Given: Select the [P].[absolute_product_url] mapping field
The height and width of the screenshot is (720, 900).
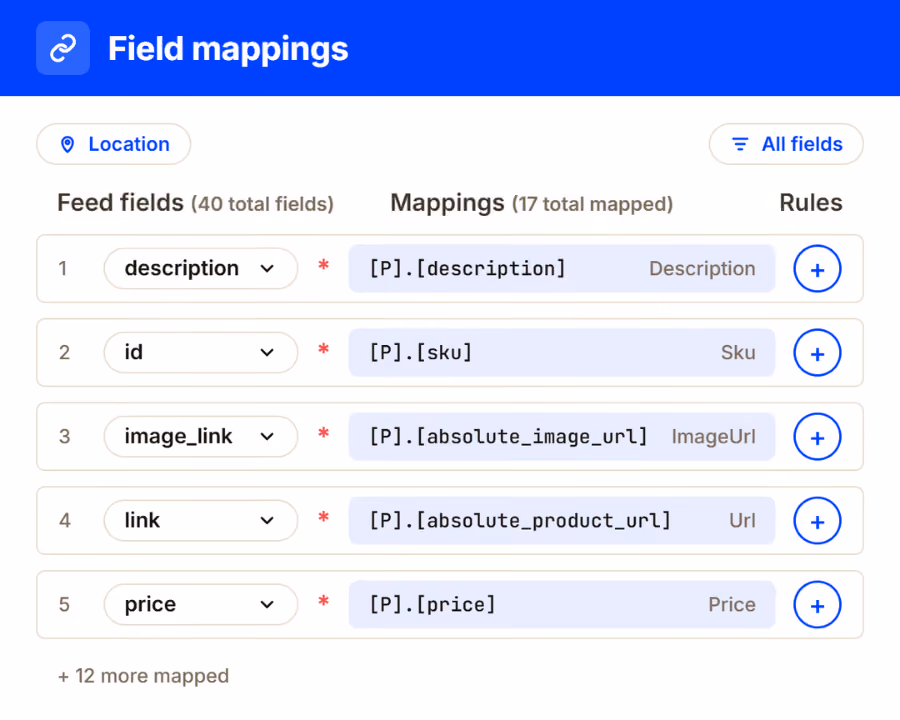Looking at the screenshot, I should pos(562,521).
